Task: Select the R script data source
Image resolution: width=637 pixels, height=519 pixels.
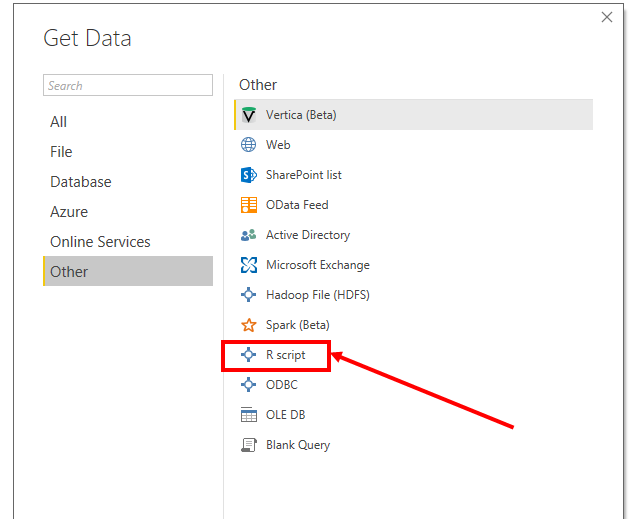Action: [285, 355]
